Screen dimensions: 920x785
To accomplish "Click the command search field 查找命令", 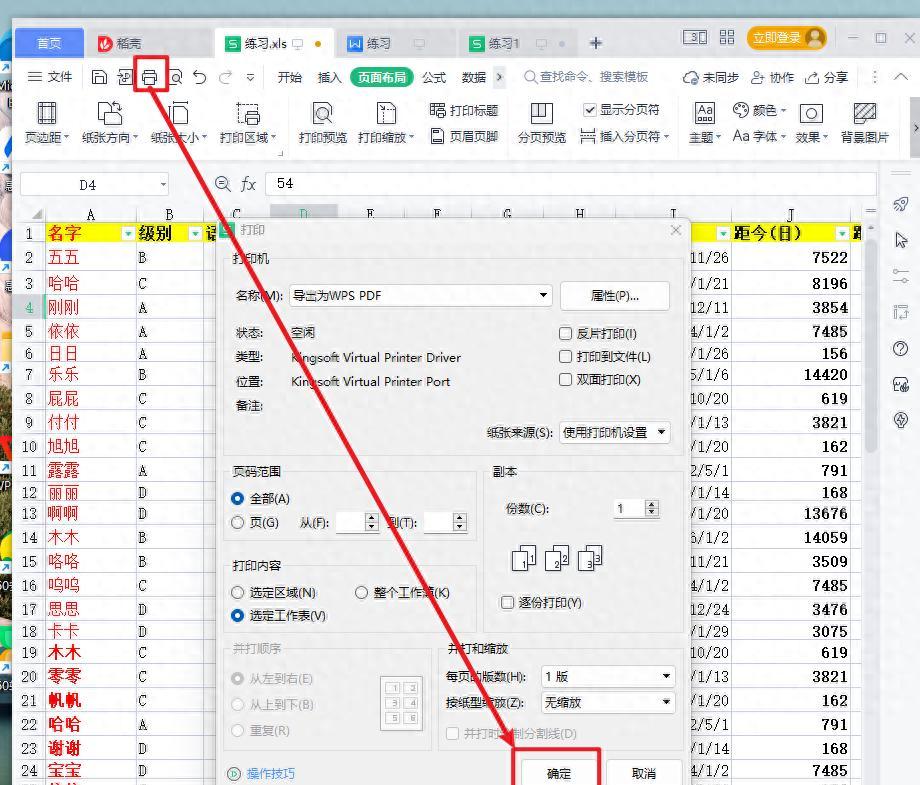I will click(x=587, y=77).
